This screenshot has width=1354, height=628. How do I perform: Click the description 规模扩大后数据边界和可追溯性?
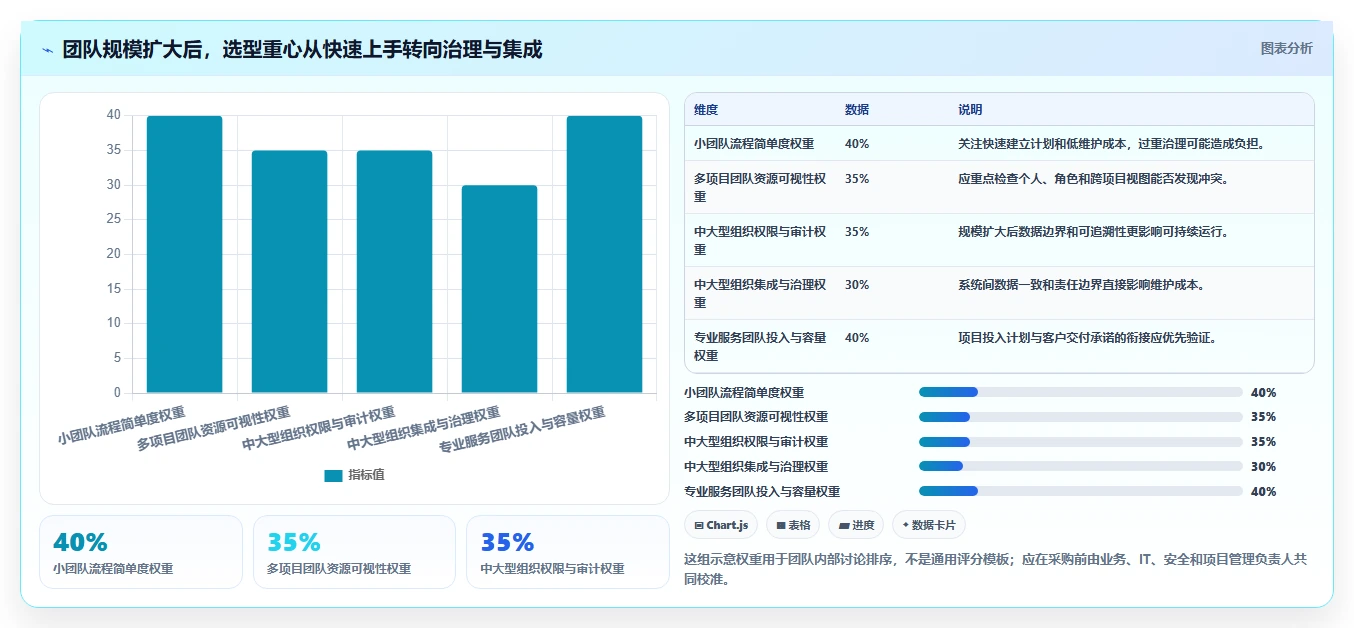pyautogui.click(x=1093, y=232)
